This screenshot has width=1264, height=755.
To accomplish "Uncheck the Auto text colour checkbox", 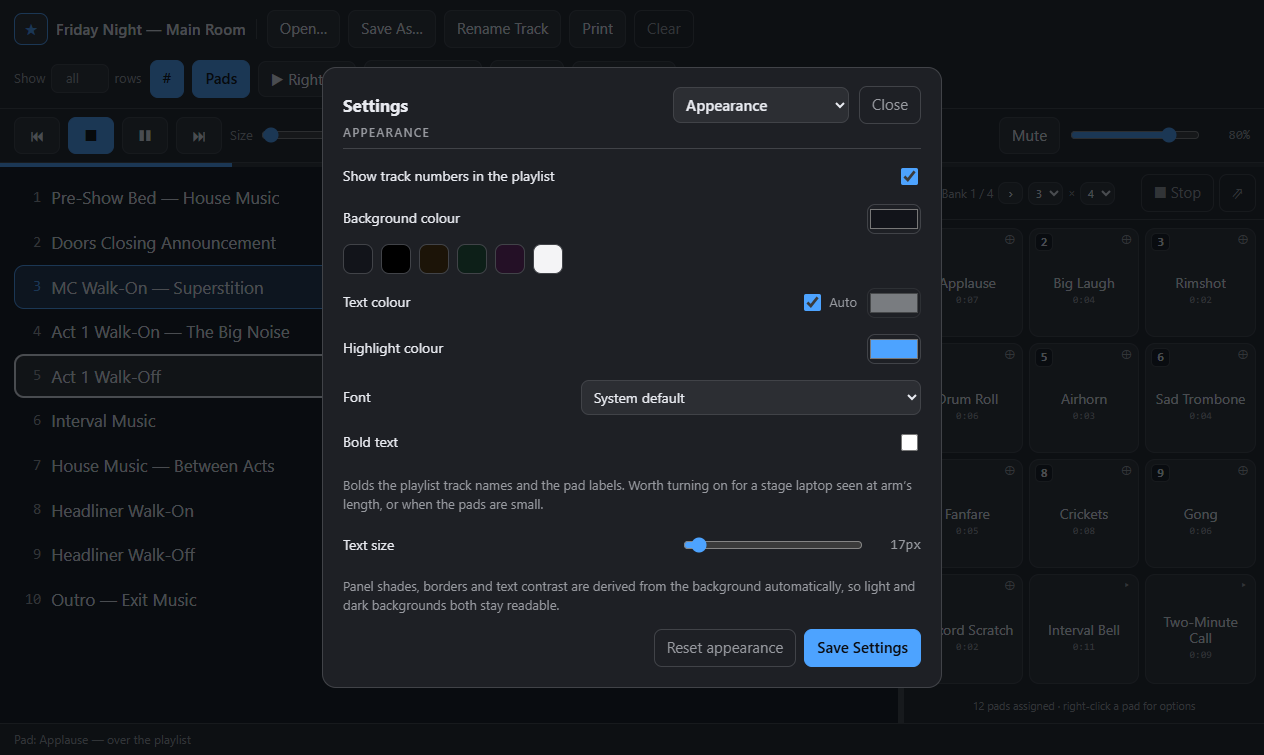I will click(812, 302).
